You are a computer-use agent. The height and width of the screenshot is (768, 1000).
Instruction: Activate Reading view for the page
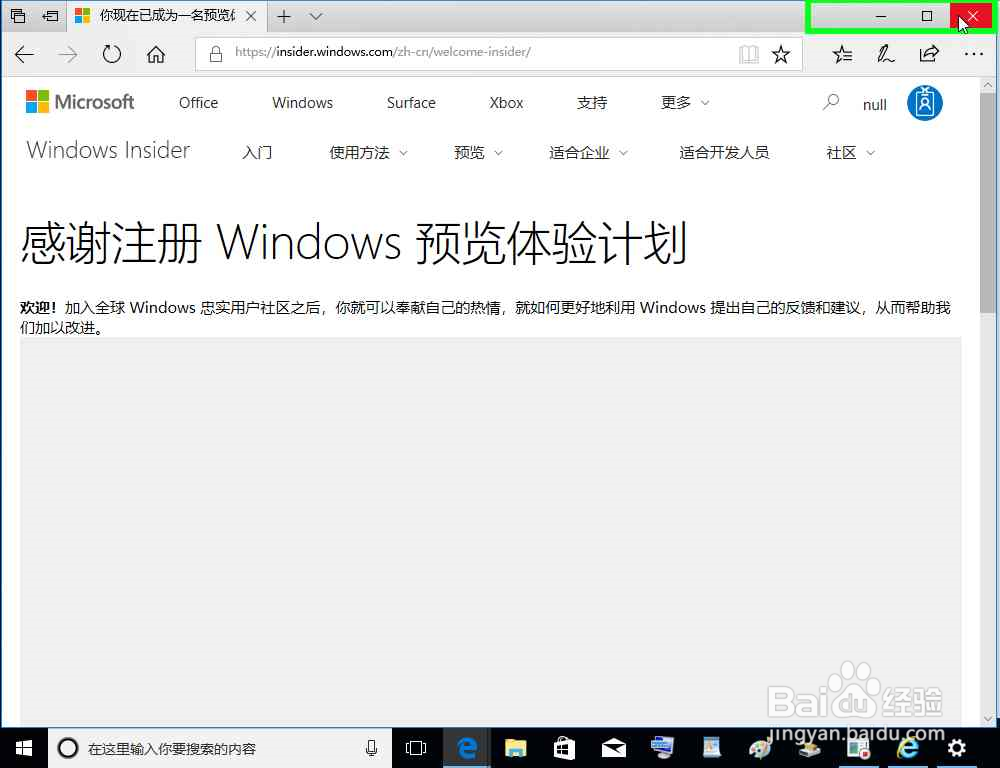(x=748, y=54)
